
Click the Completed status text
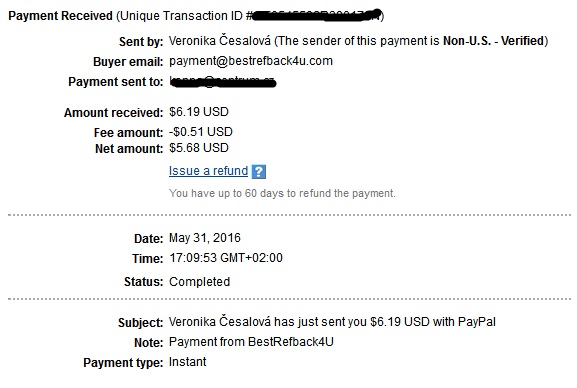[x=199, y=282]
